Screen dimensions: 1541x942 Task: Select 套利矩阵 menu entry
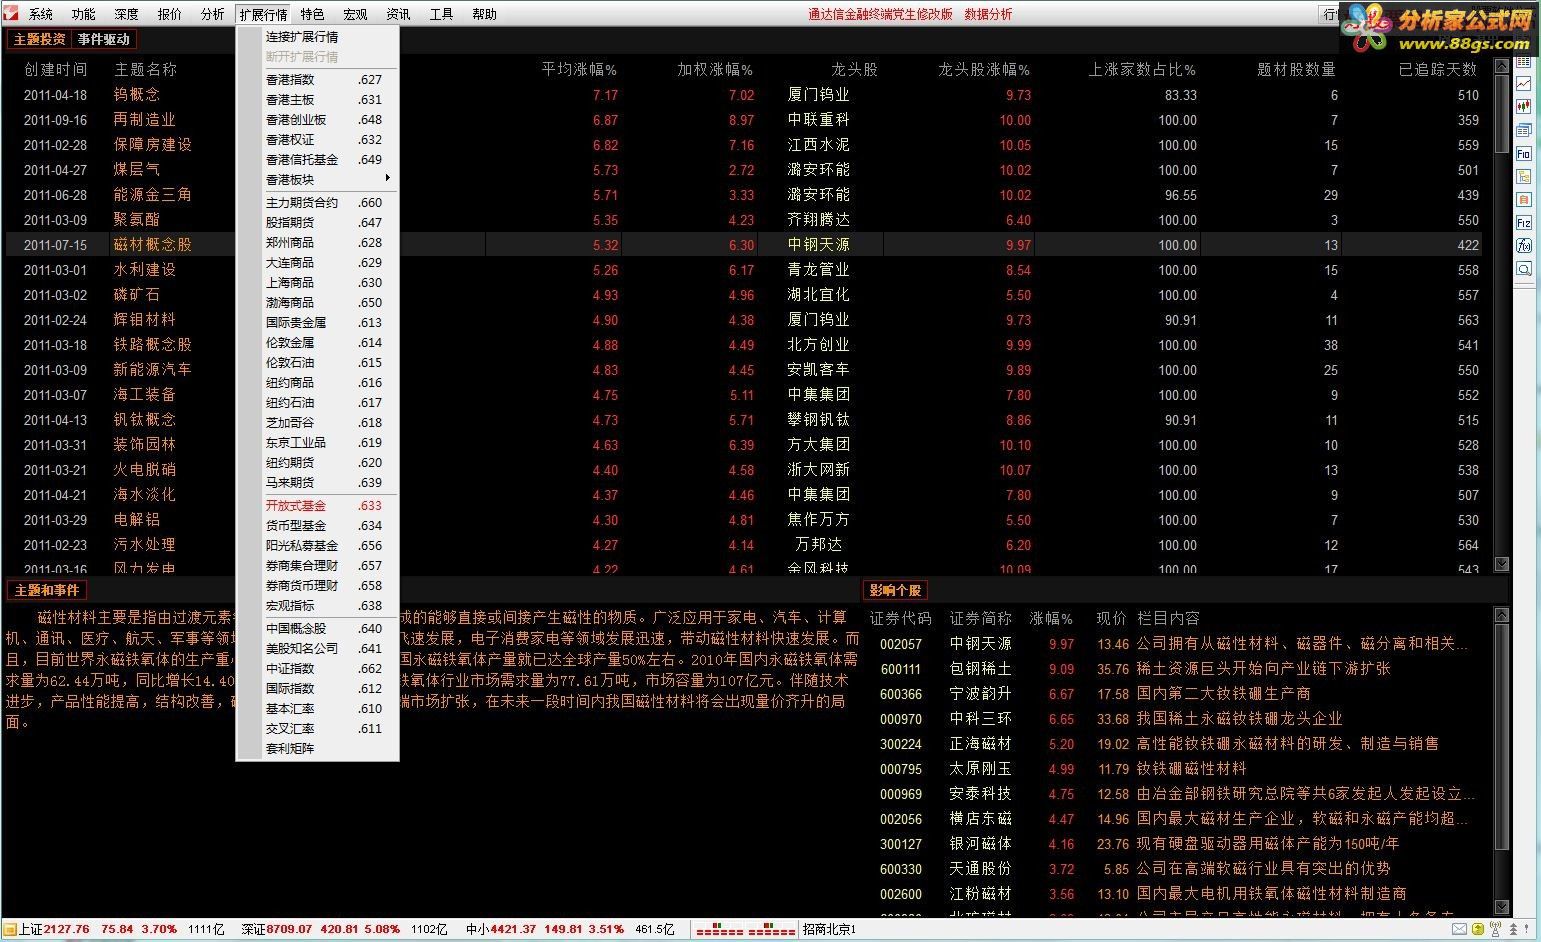pos(318,749)
